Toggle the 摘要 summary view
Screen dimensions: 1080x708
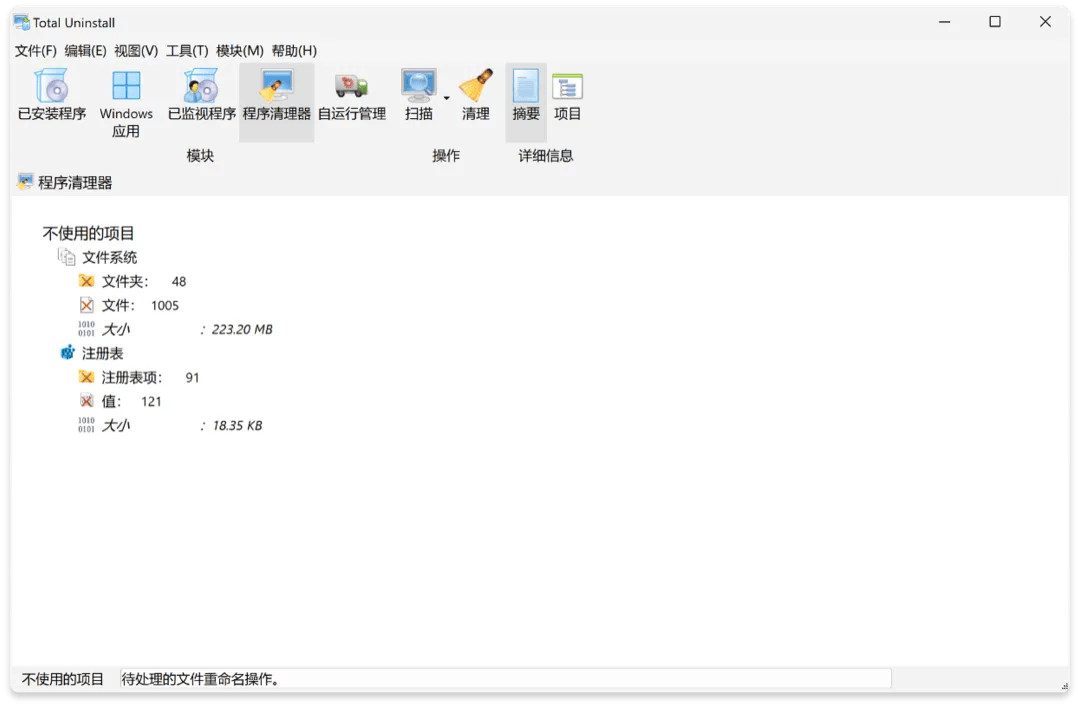526,97
